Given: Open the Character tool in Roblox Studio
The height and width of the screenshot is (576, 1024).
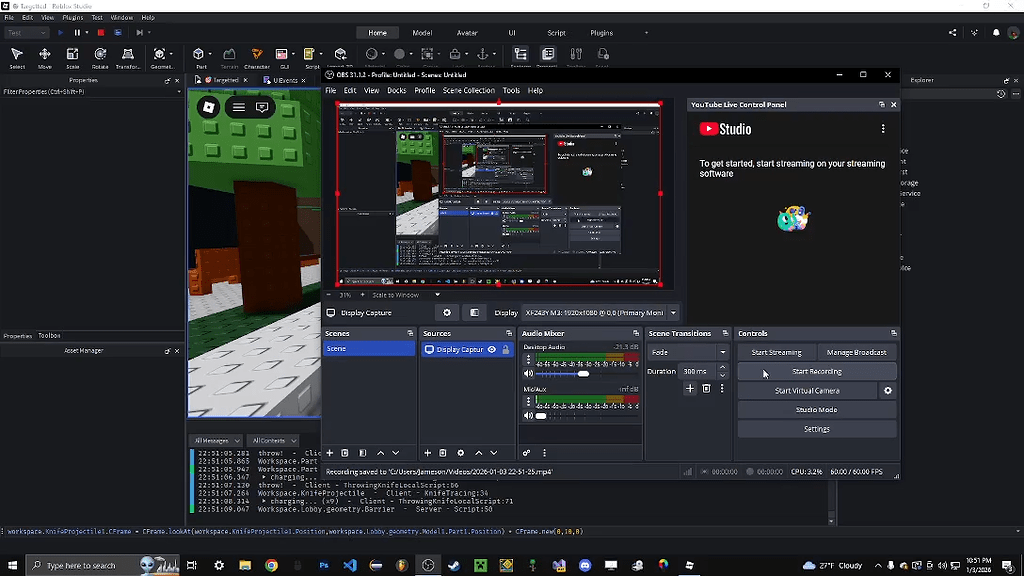Looking at the screenshot, I should (257, 57).
